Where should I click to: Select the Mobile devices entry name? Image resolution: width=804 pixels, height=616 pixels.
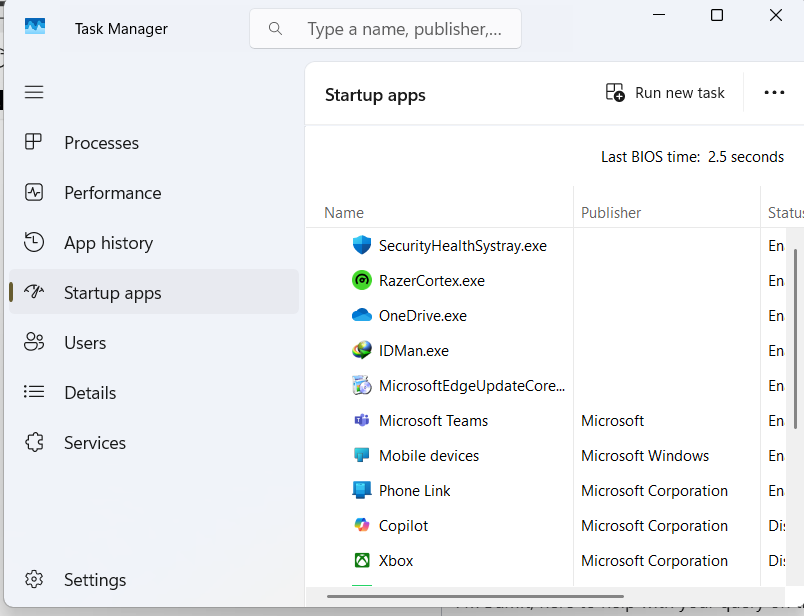429,455
